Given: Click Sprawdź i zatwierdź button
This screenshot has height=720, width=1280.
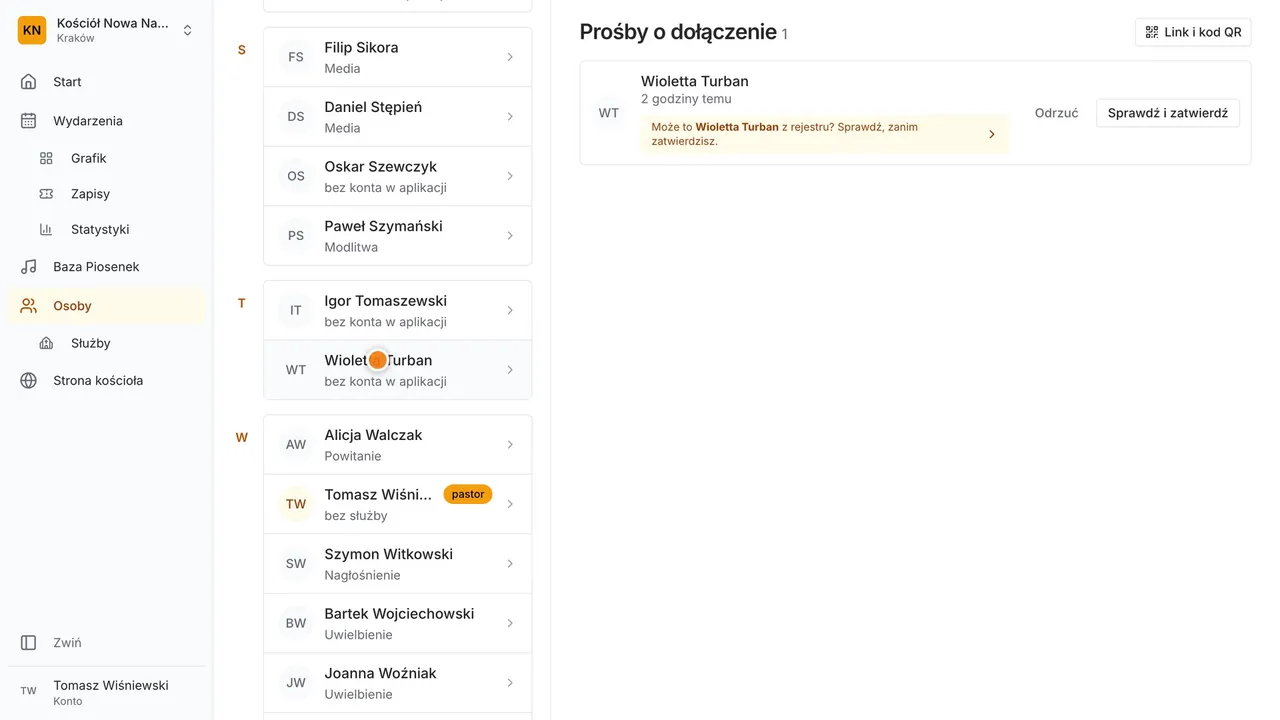Looking at the screenshot, I should point(1168,113).
